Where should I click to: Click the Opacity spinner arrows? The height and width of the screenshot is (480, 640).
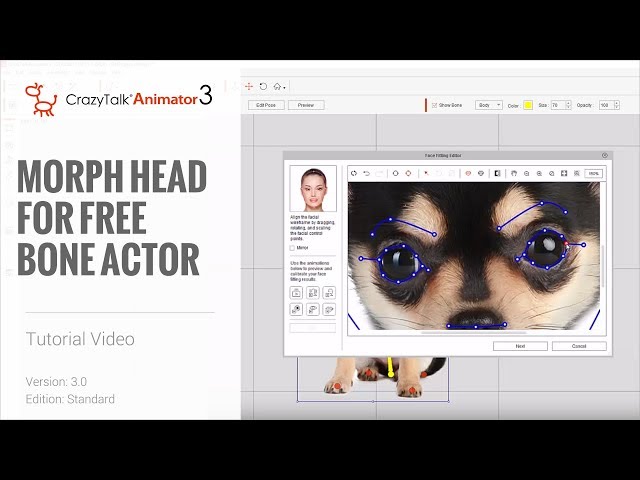(x=617, y=105)
